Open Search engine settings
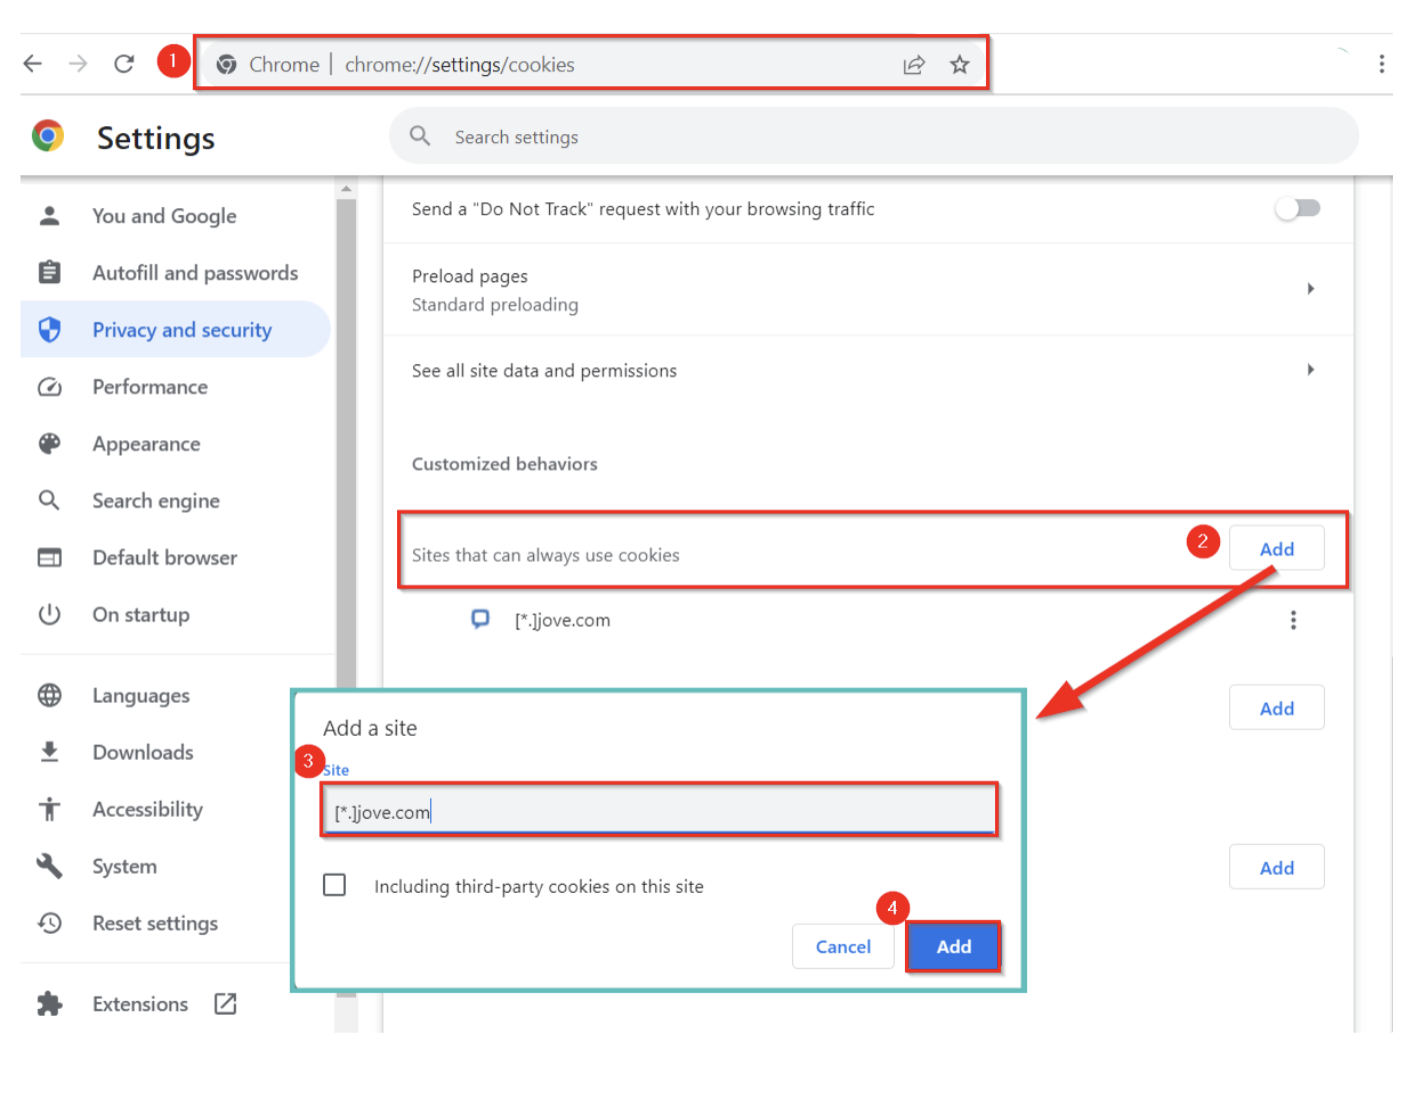 click(x=156, y=501)
